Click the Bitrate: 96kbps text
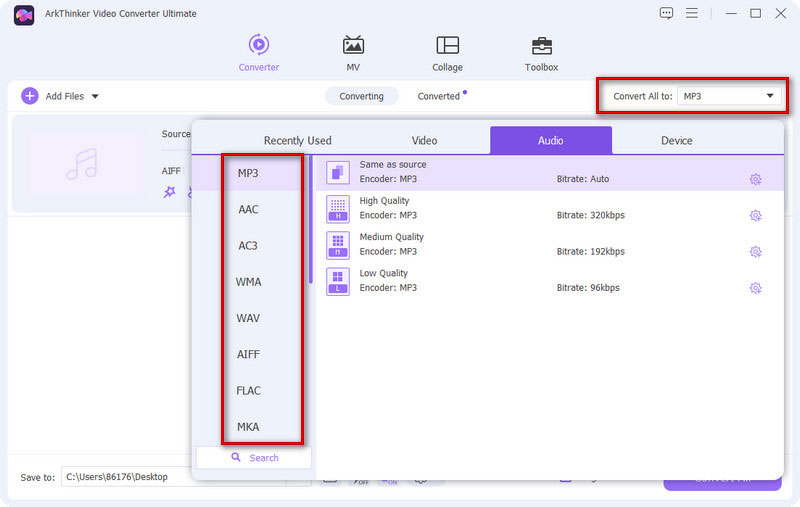This screenshot has width=800, height=507. (588, 288)
